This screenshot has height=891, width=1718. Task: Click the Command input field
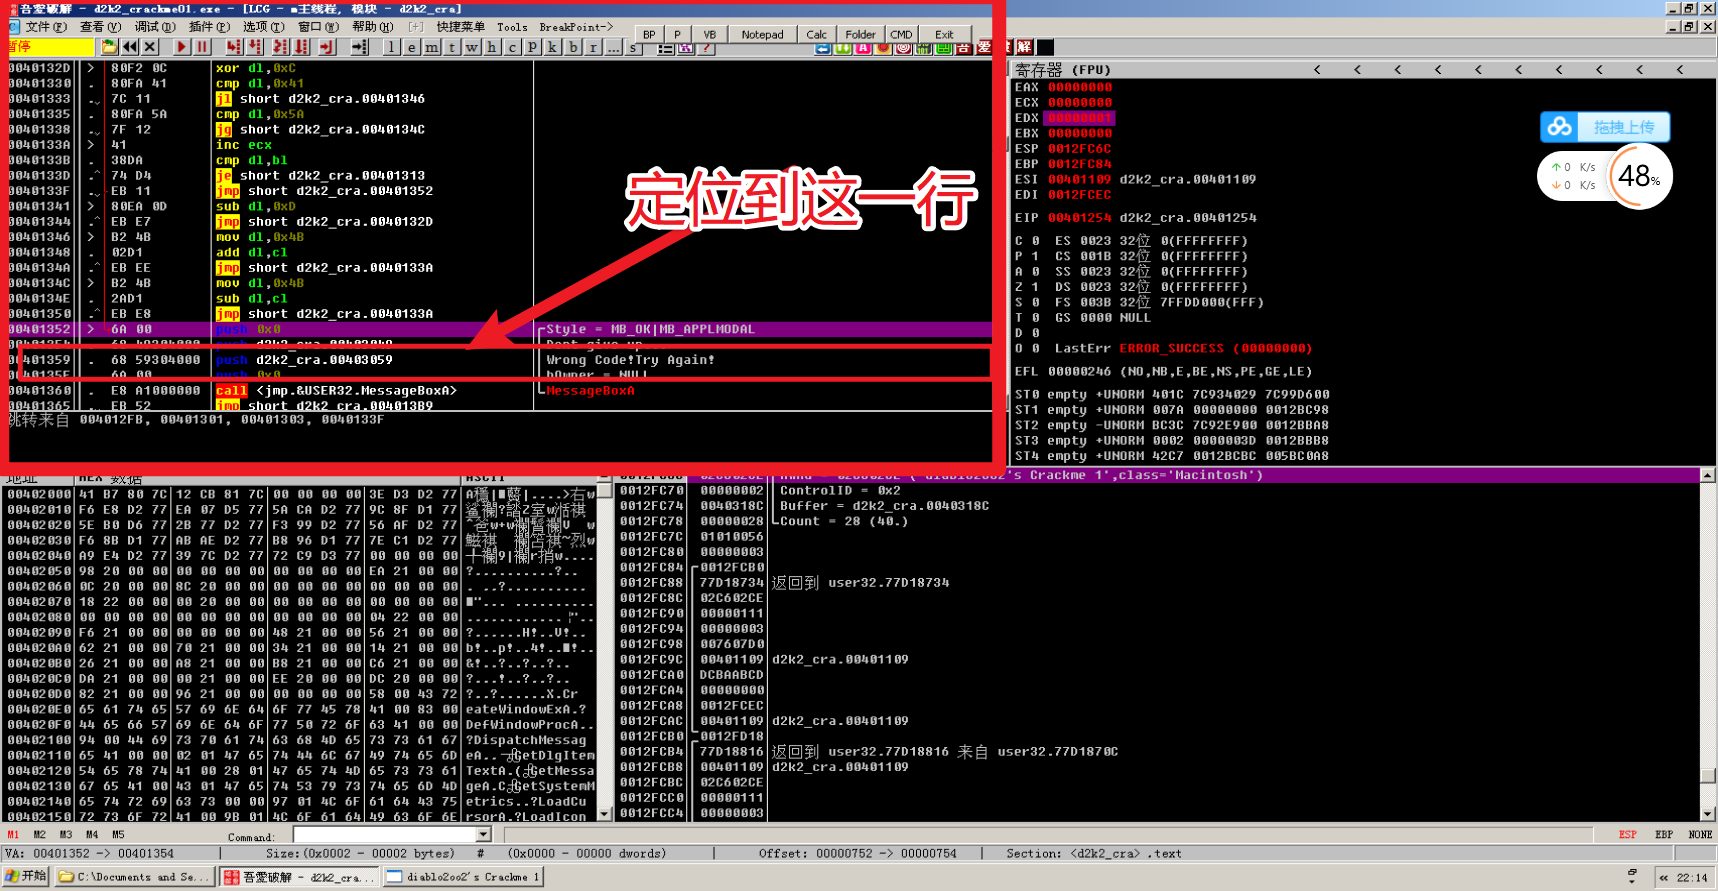click(x=385, y=835)
